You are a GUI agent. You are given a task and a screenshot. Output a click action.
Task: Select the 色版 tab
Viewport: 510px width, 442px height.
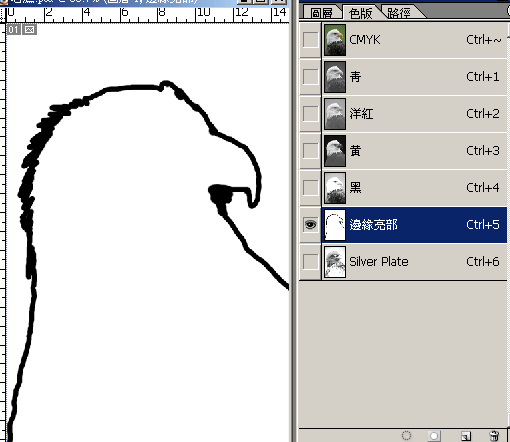[361, 13]
